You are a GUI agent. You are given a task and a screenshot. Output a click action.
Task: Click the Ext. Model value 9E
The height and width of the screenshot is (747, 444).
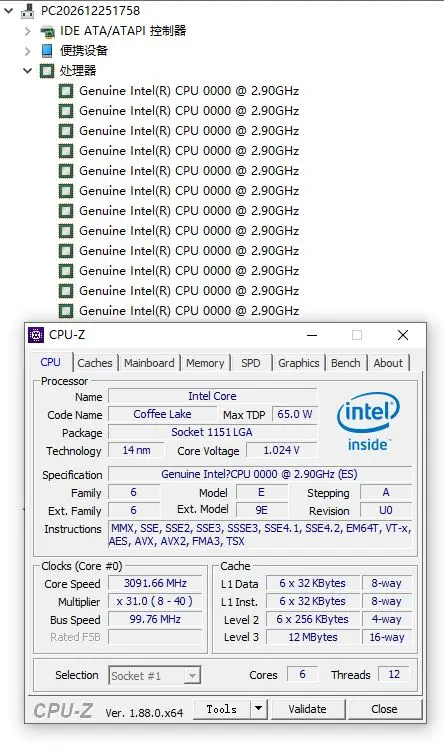click(262, 510)
